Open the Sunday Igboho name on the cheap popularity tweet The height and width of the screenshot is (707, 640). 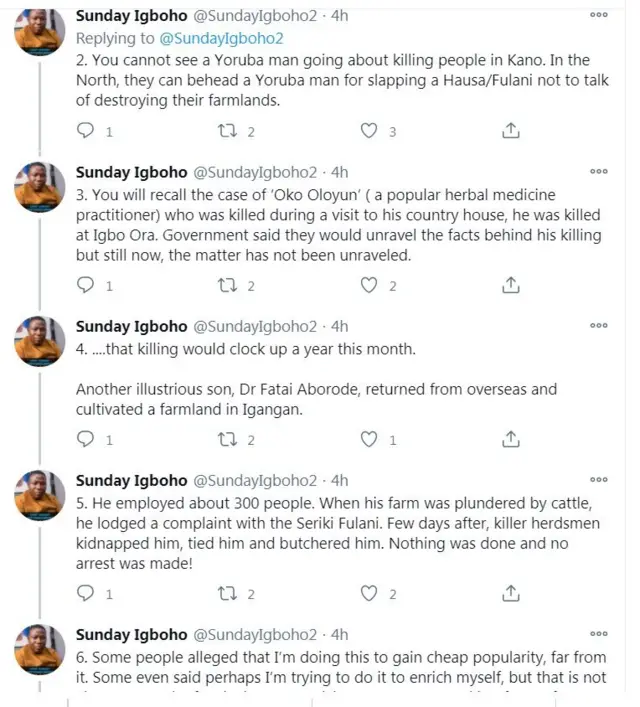131,634
